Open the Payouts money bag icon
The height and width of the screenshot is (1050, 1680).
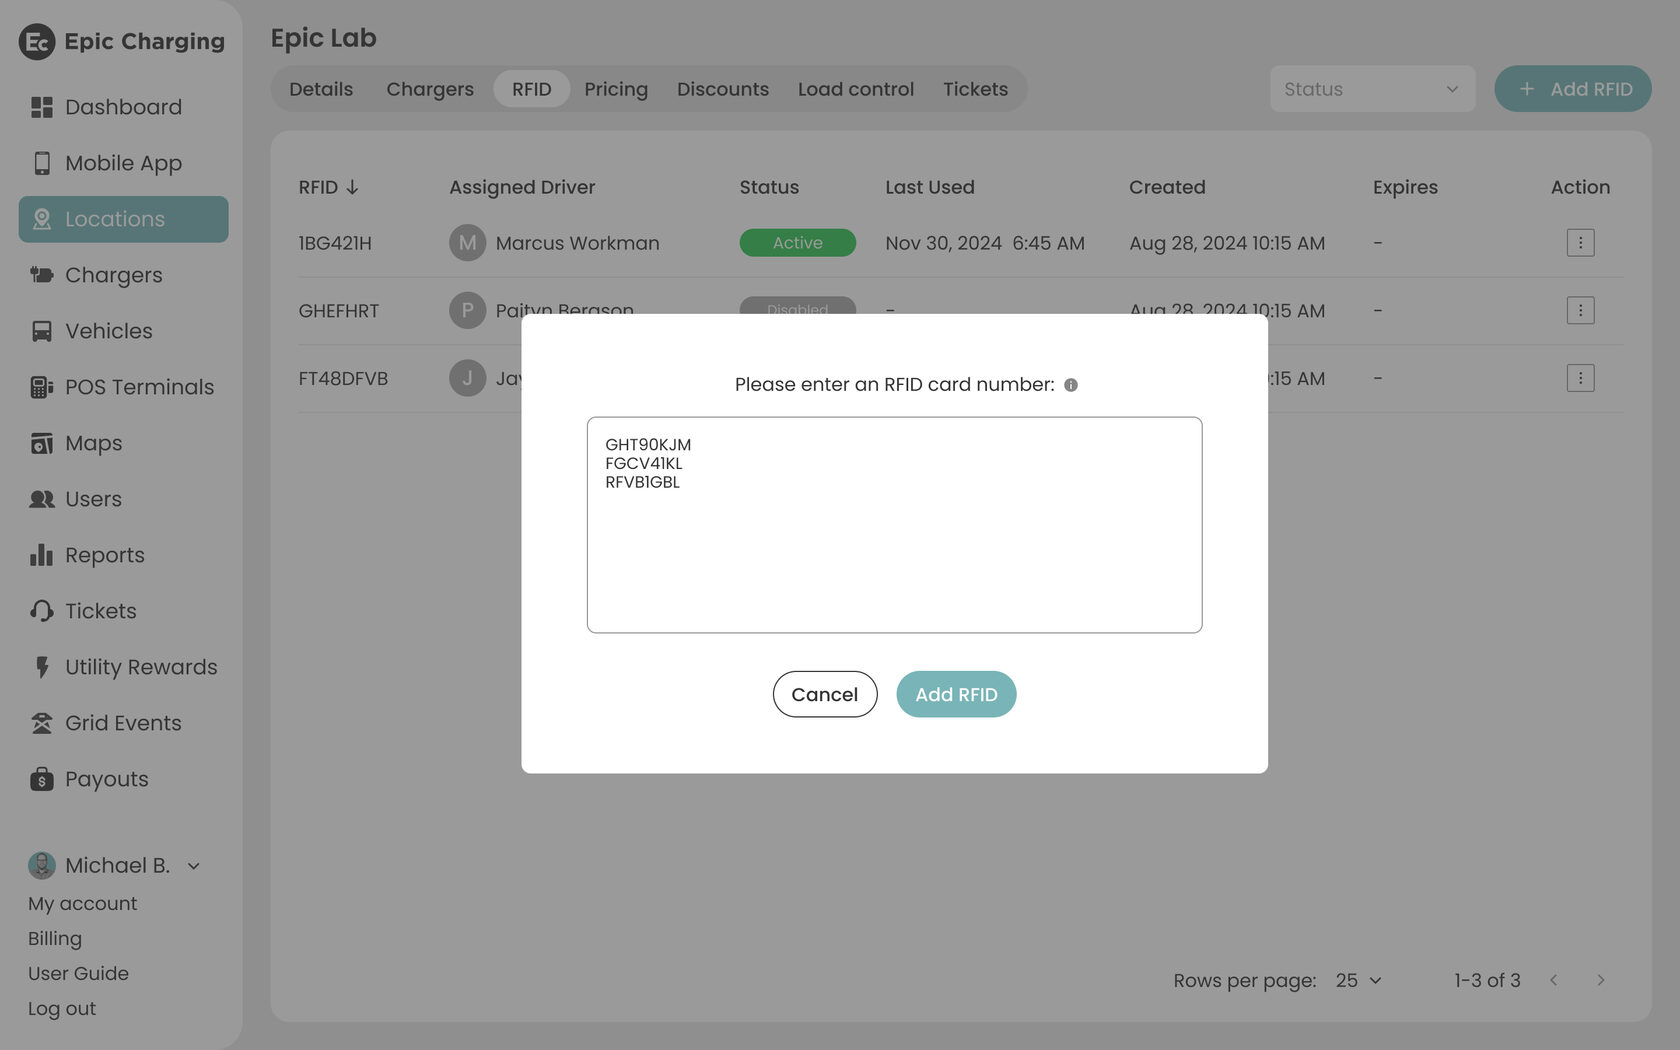[41, 779]
